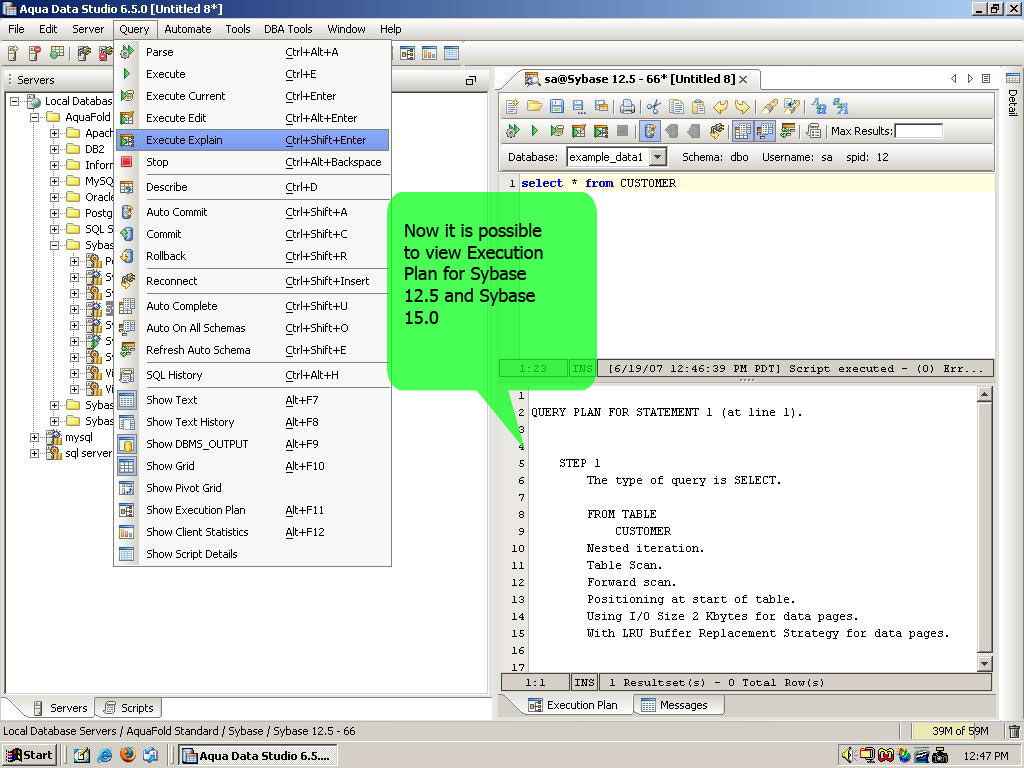This screenshot has height=768, width=1024.
Task: Click the Firefox quick launch icon
Action: 128,756
